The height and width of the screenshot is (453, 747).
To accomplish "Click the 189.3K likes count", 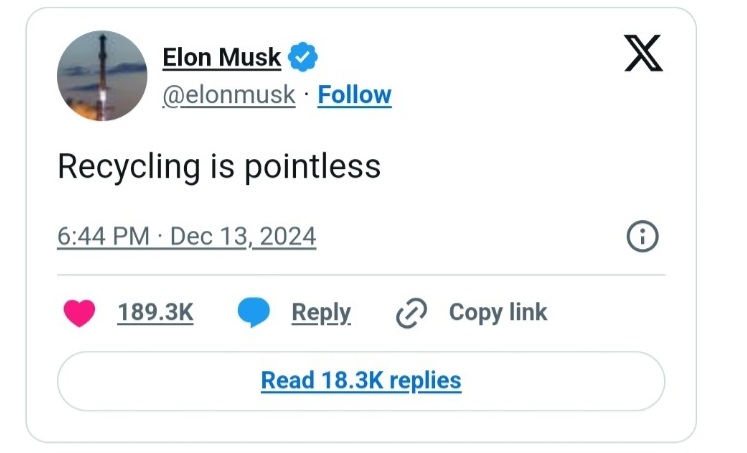I will 155,312.
